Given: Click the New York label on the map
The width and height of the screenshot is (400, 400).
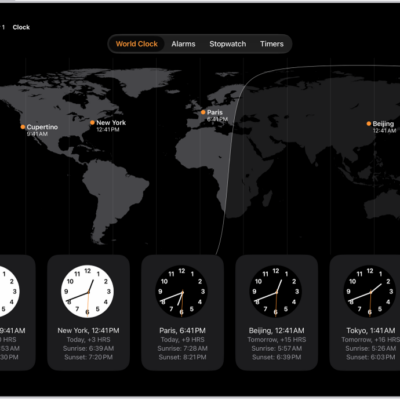Looking at the screenshot, I should (x=111, y=123).
